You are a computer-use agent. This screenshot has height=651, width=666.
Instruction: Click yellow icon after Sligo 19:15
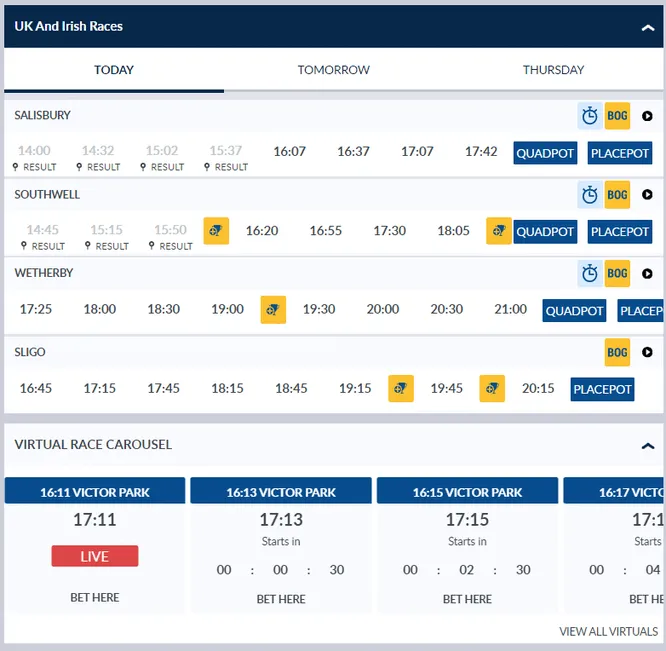click(401, 388)
